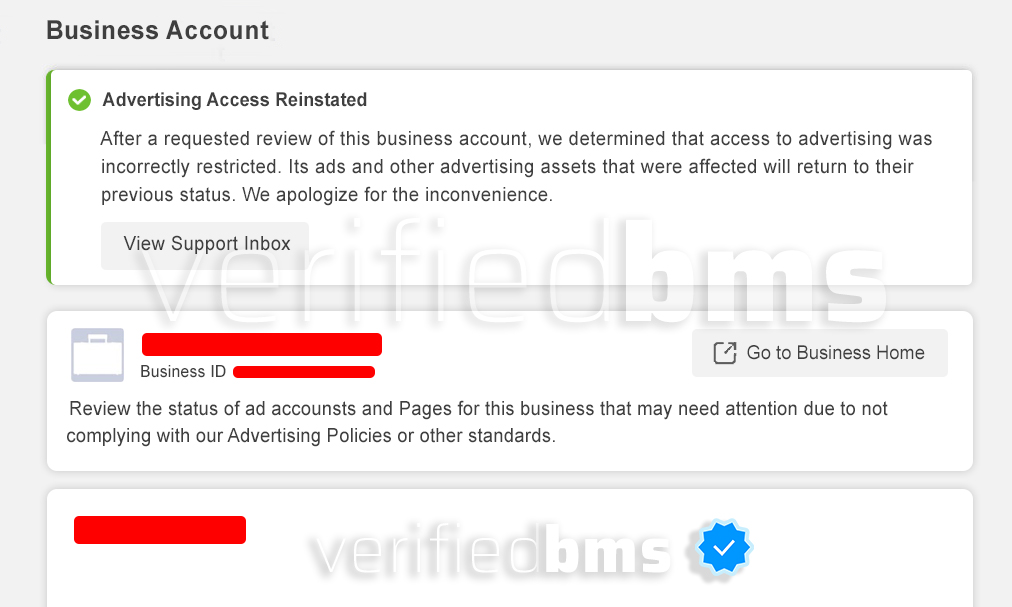Select the Business Account page heading
The height and width of the screenshot is (607, 1012).
point(157,30)
